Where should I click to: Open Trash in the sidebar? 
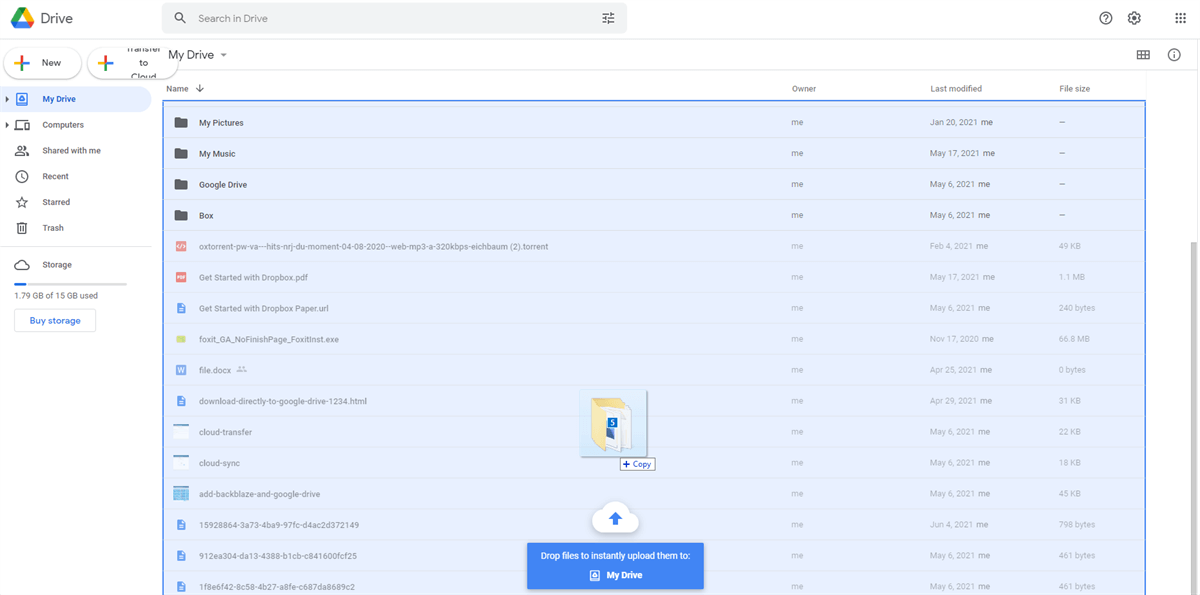coord(53,228)
